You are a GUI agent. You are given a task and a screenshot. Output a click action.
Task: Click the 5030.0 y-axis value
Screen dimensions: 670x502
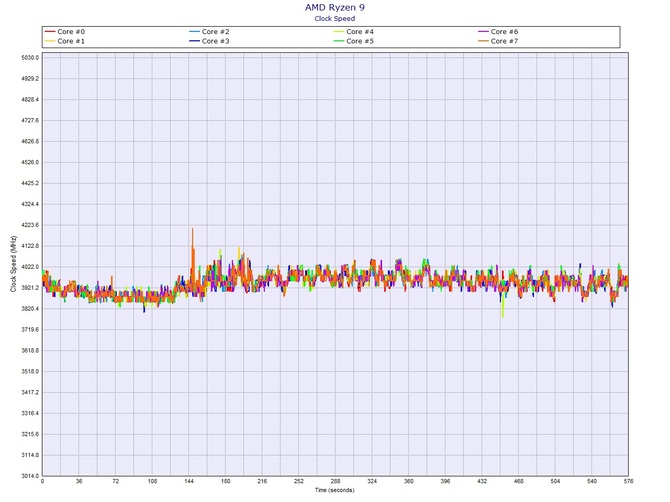[30, 58]
